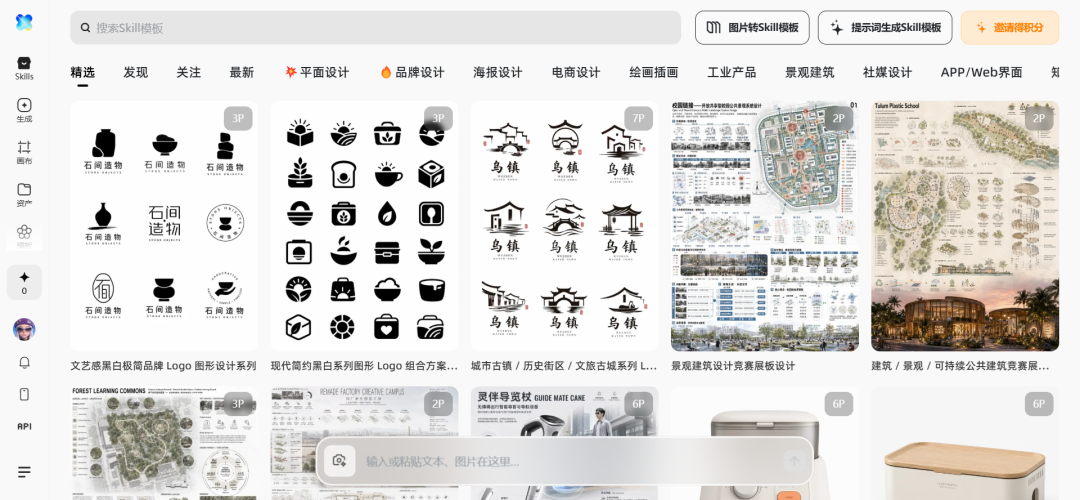Open the API entry in the sidebar

tap(24, 426)
